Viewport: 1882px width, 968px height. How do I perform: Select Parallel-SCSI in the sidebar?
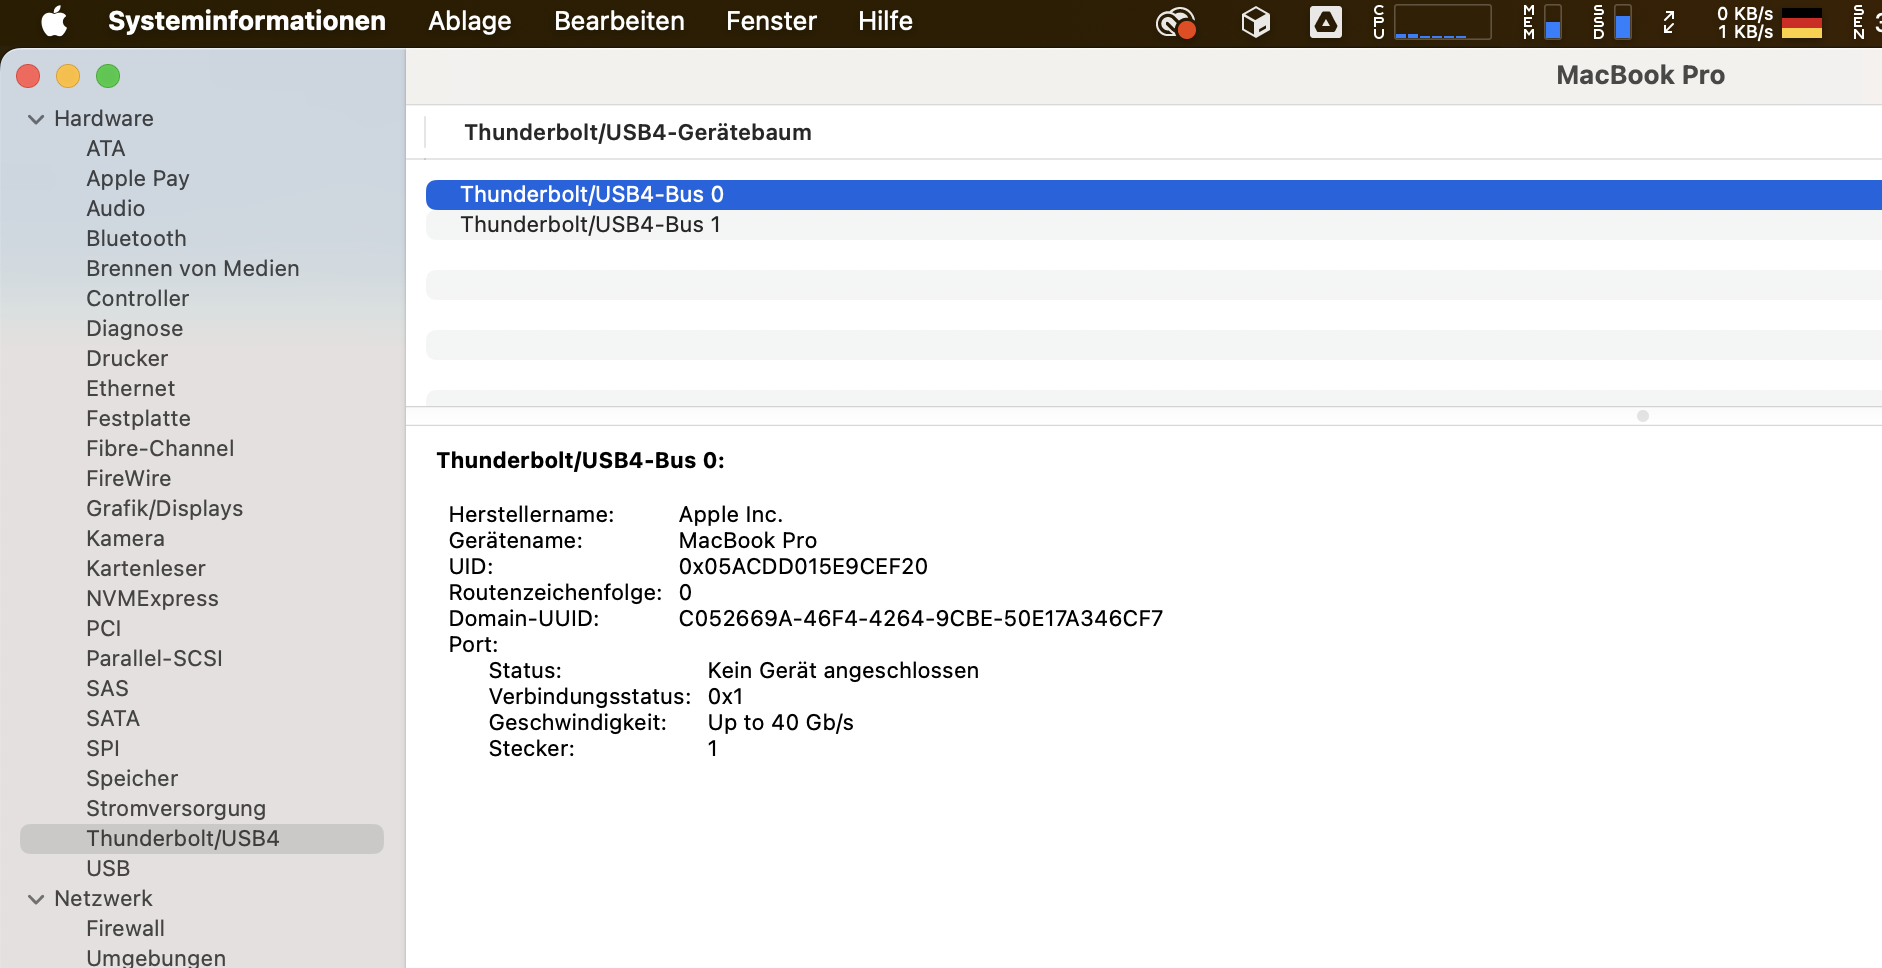(x=155, y=658)
